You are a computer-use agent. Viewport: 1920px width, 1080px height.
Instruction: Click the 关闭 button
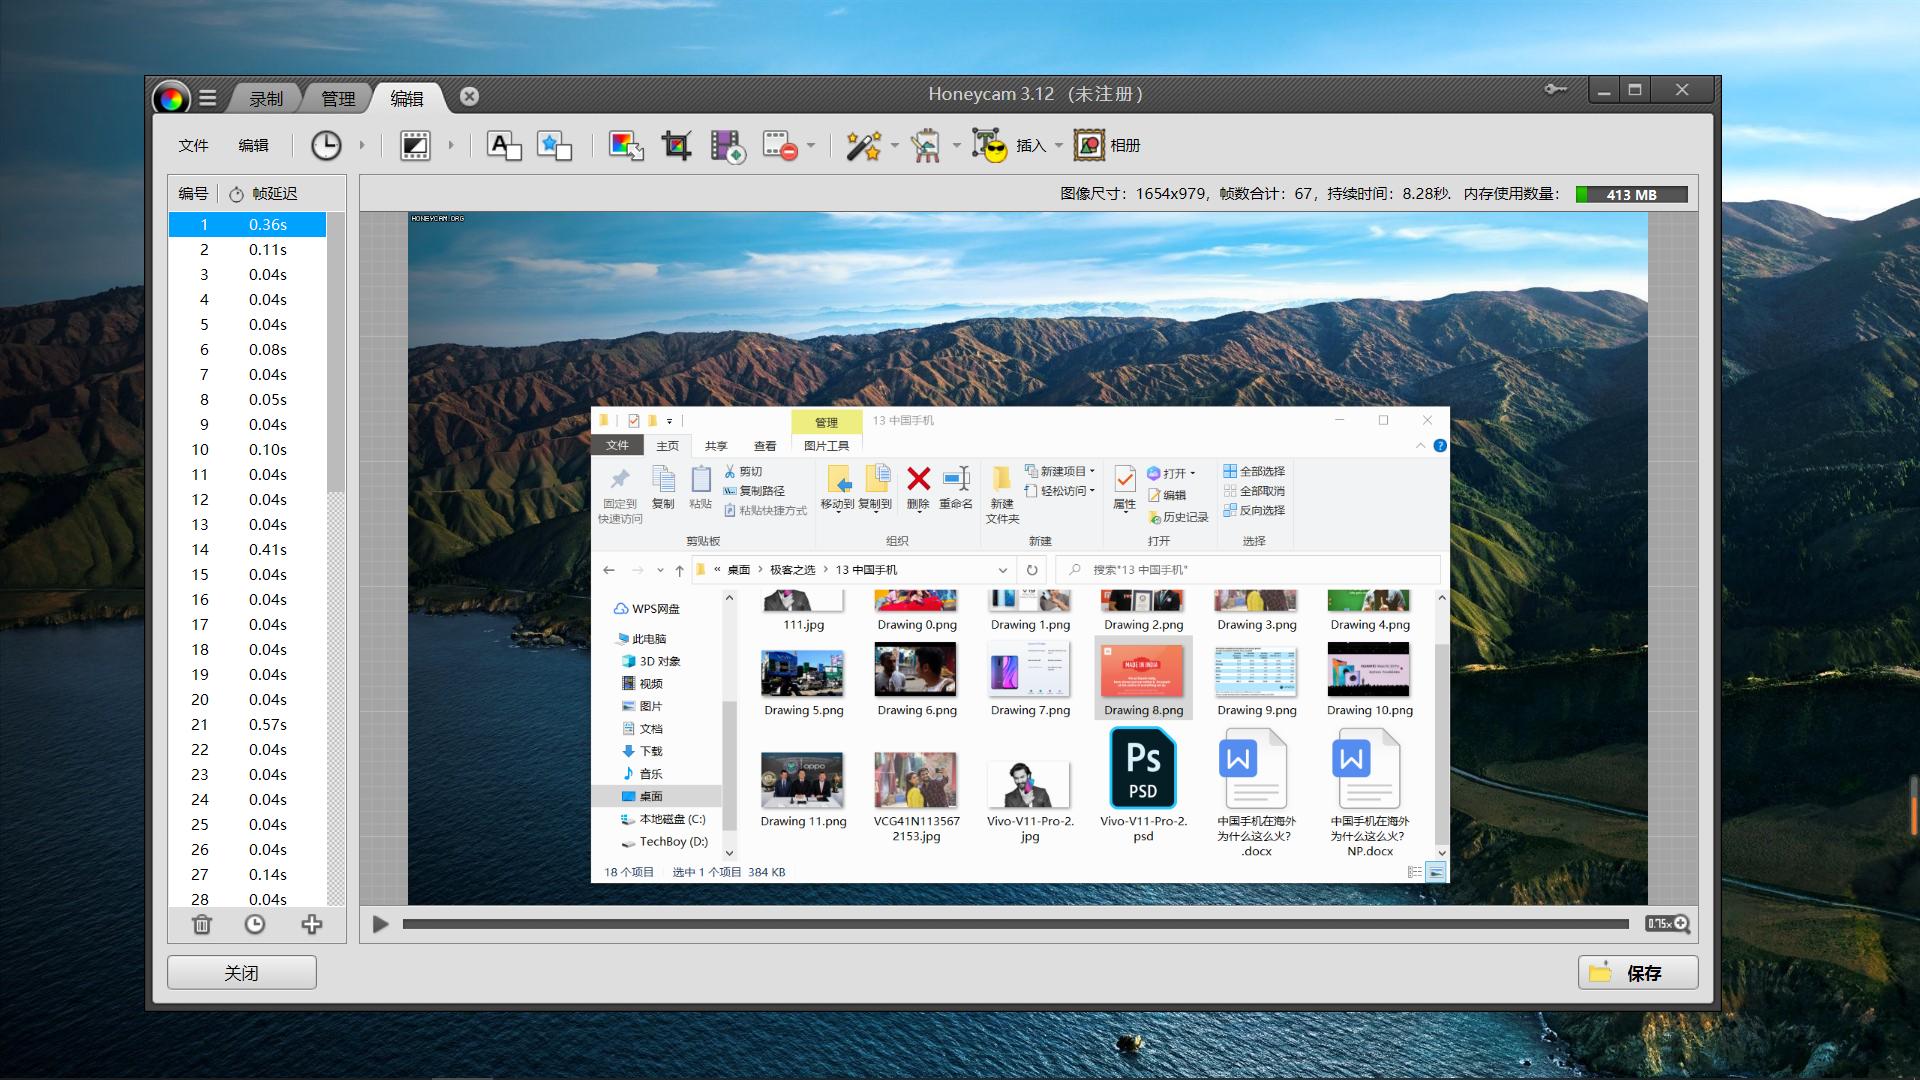tap(242, 973)
